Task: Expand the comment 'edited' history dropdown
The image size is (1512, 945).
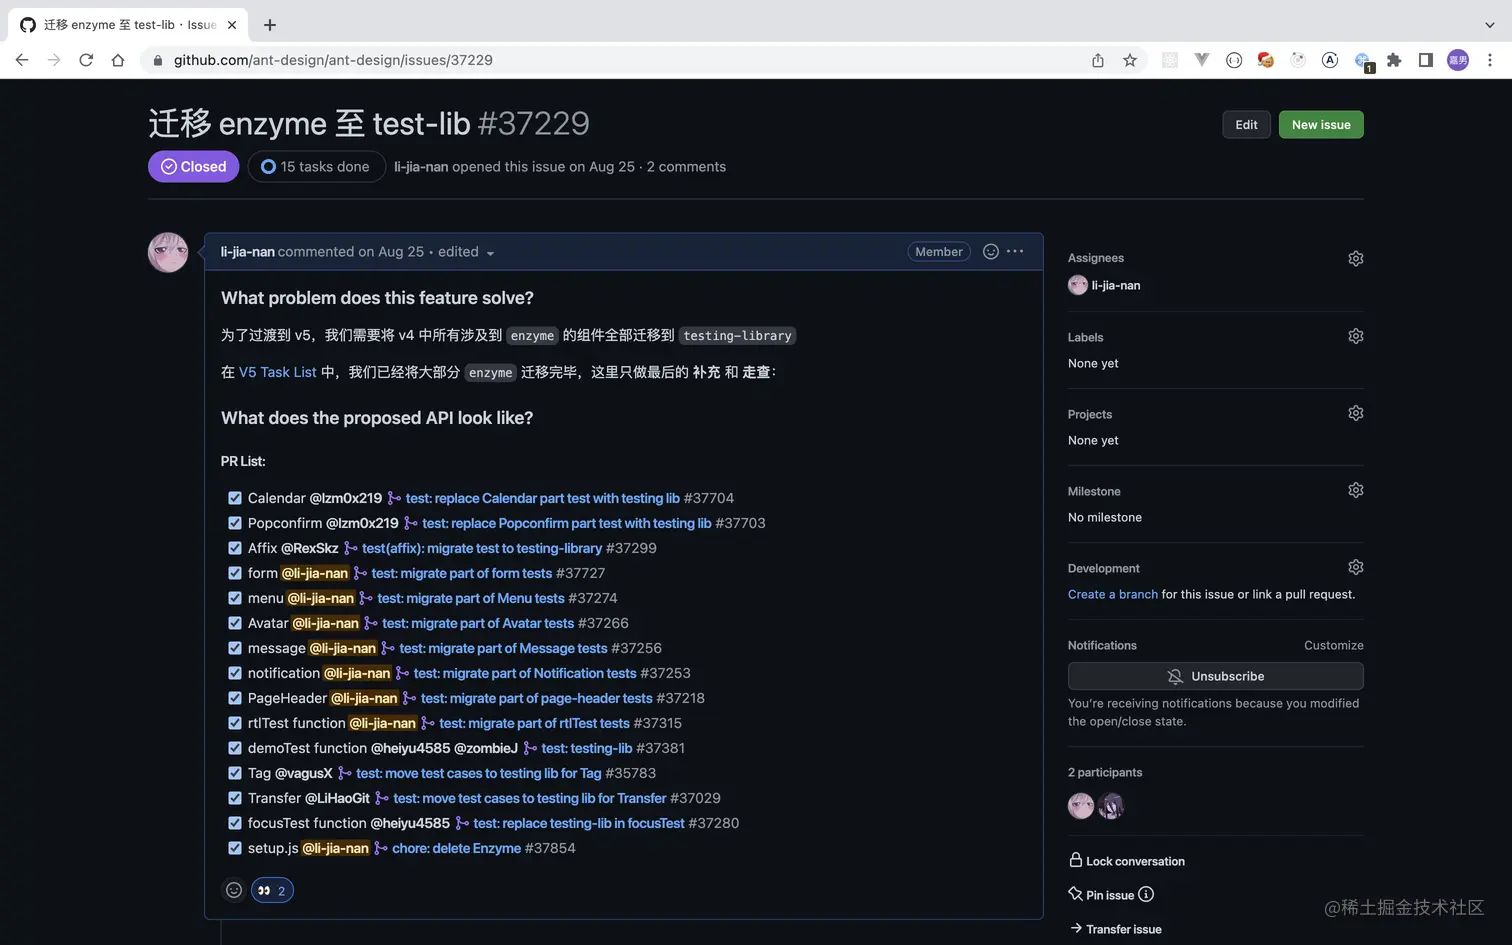Action: pyautogui.click(x=467, y=252)
